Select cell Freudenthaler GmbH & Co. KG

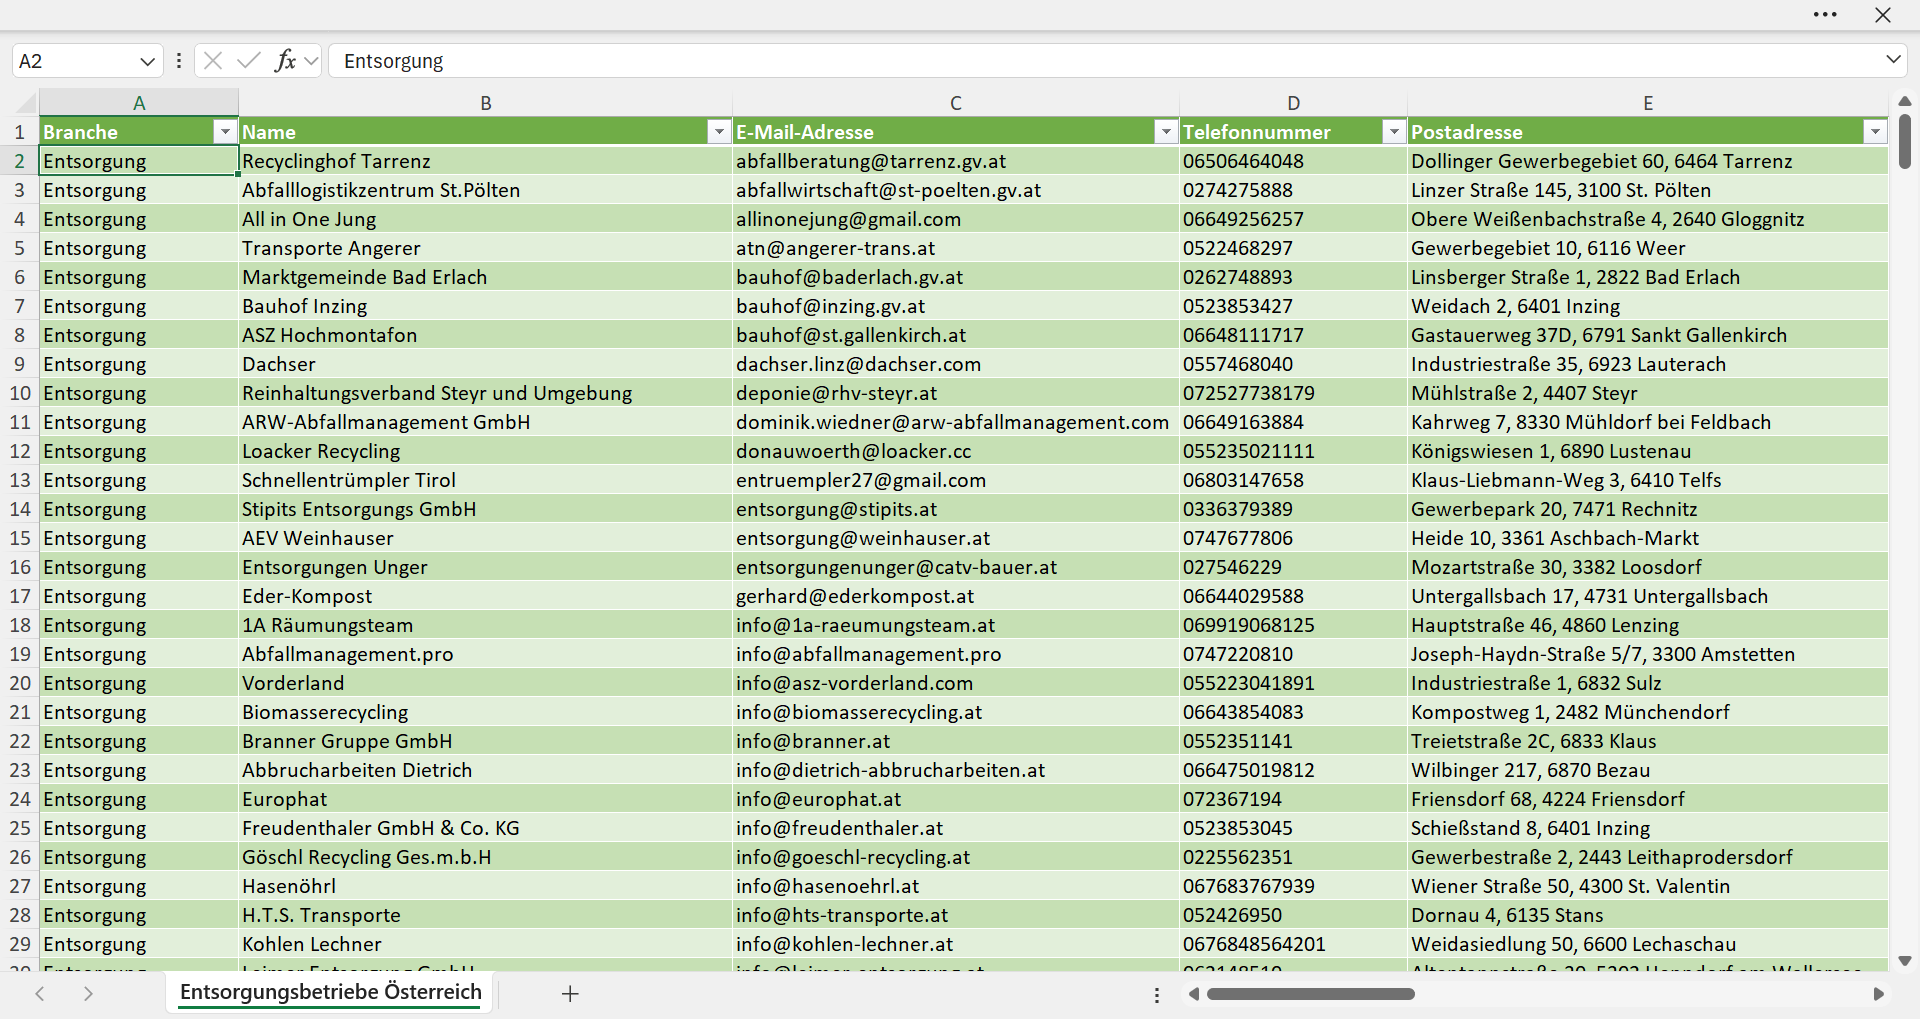tap(486, 828)
